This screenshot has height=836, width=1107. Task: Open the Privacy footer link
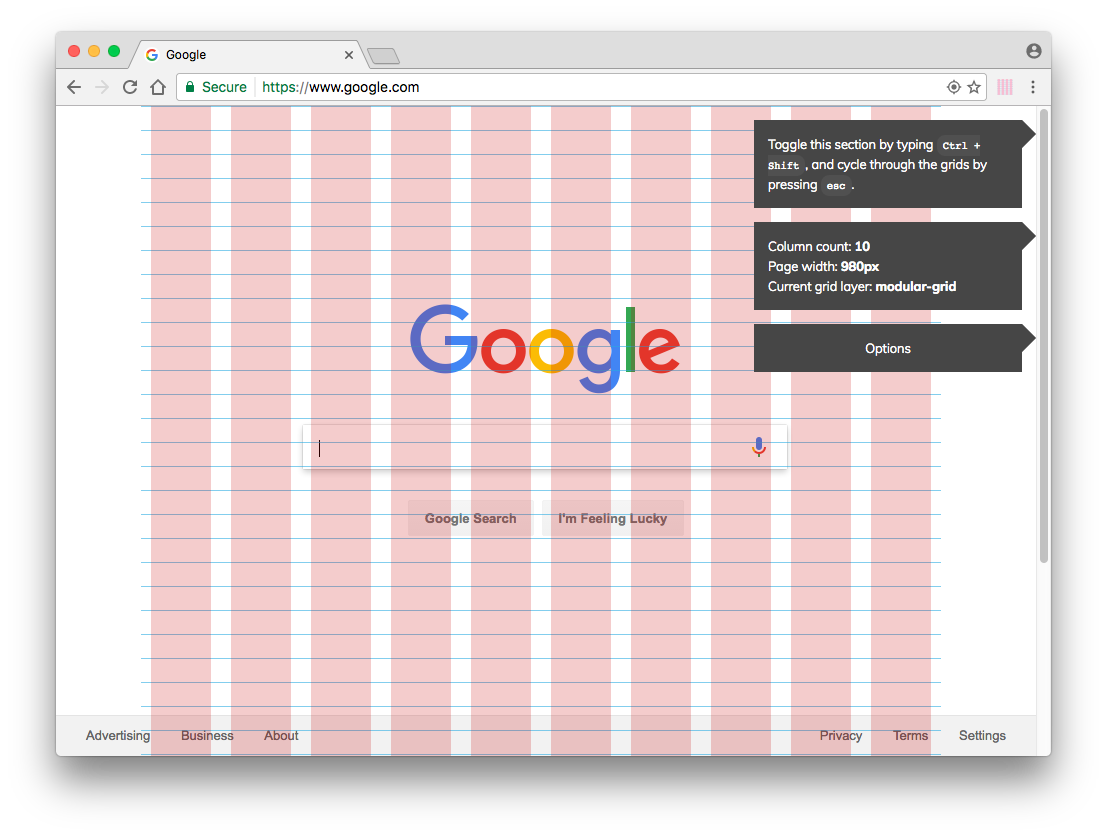tap(841, 736)
